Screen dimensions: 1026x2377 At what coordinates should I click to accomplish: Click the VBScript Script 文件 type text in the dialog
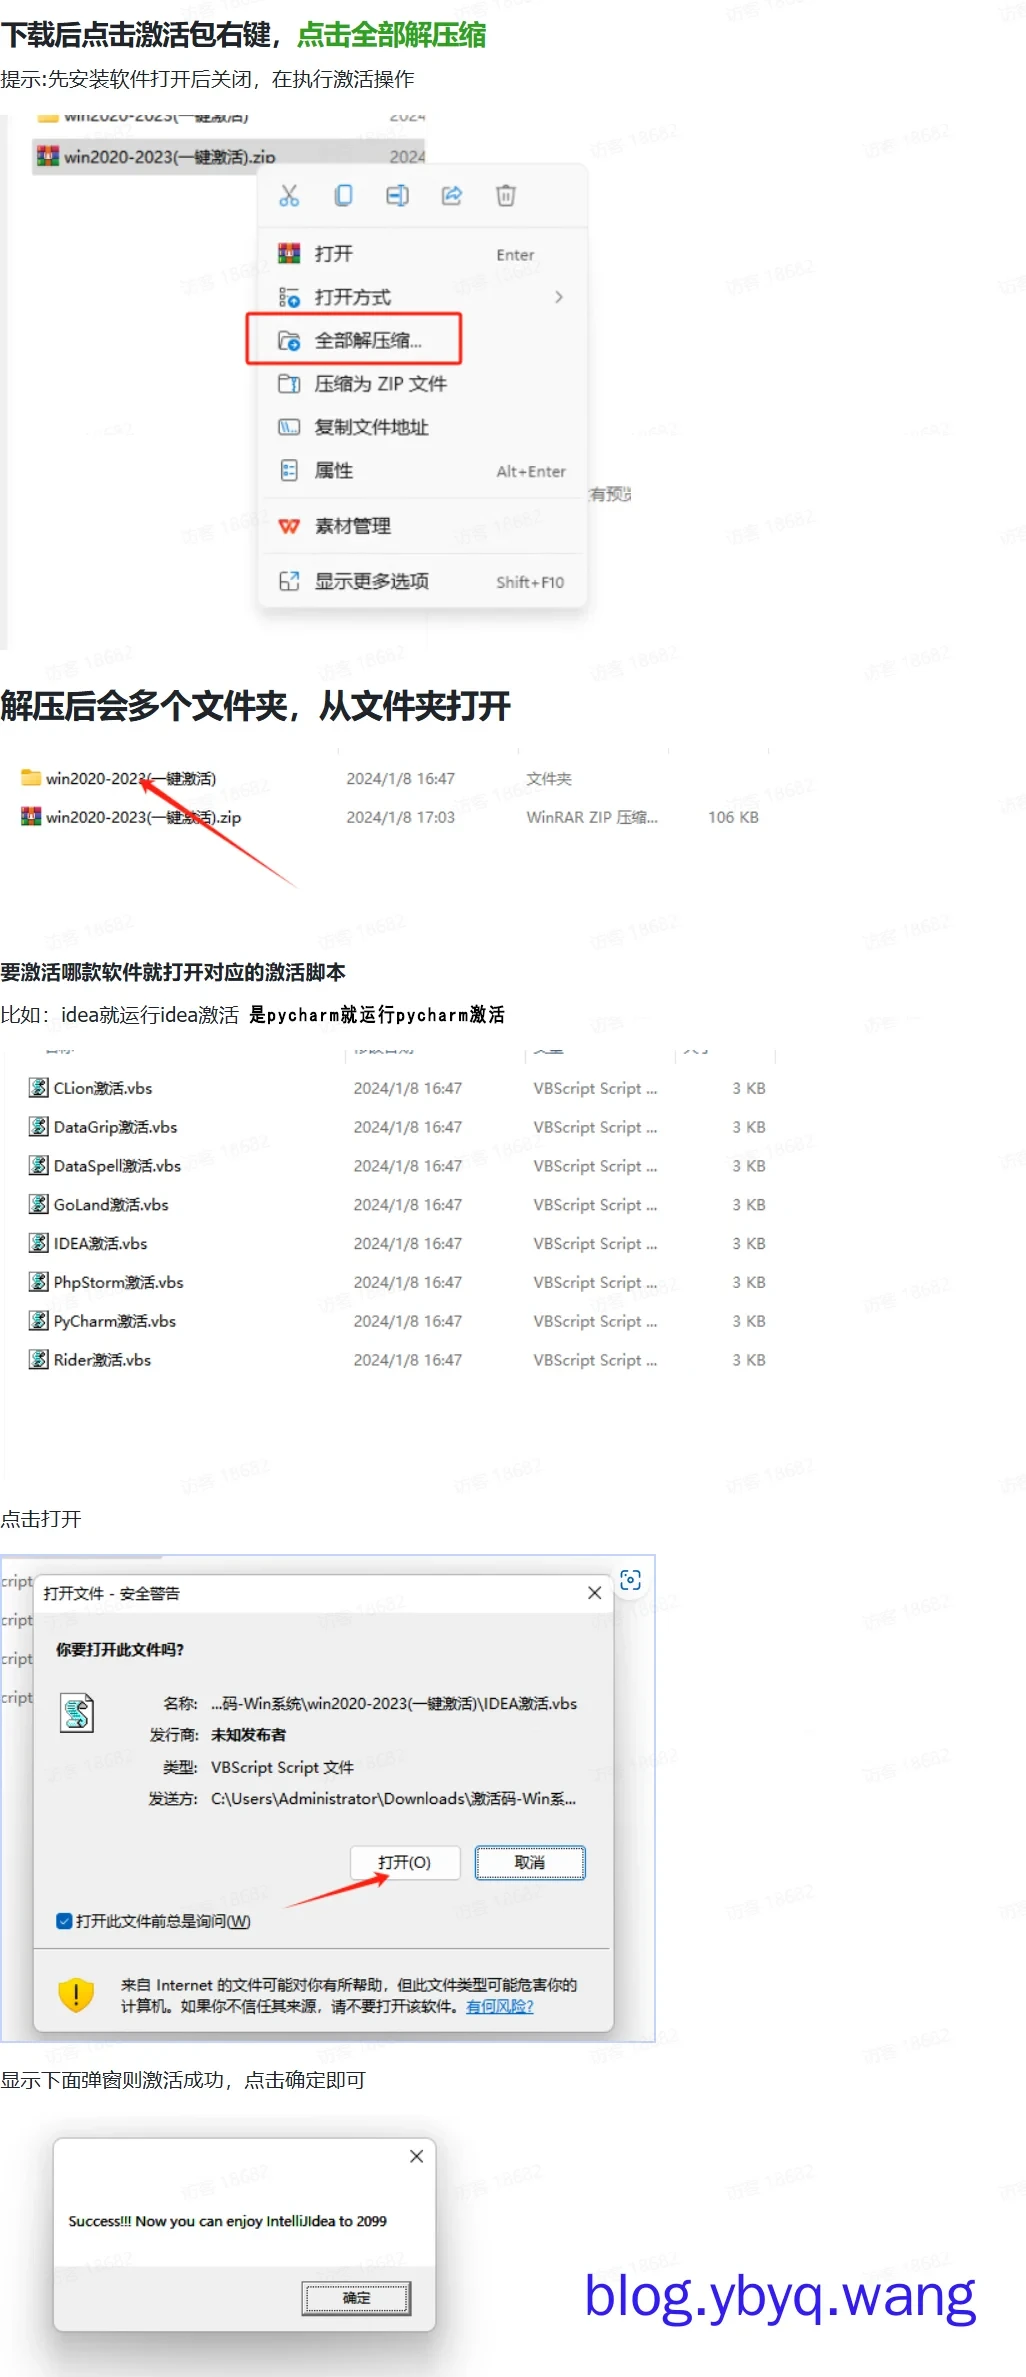pos(282,1767)
